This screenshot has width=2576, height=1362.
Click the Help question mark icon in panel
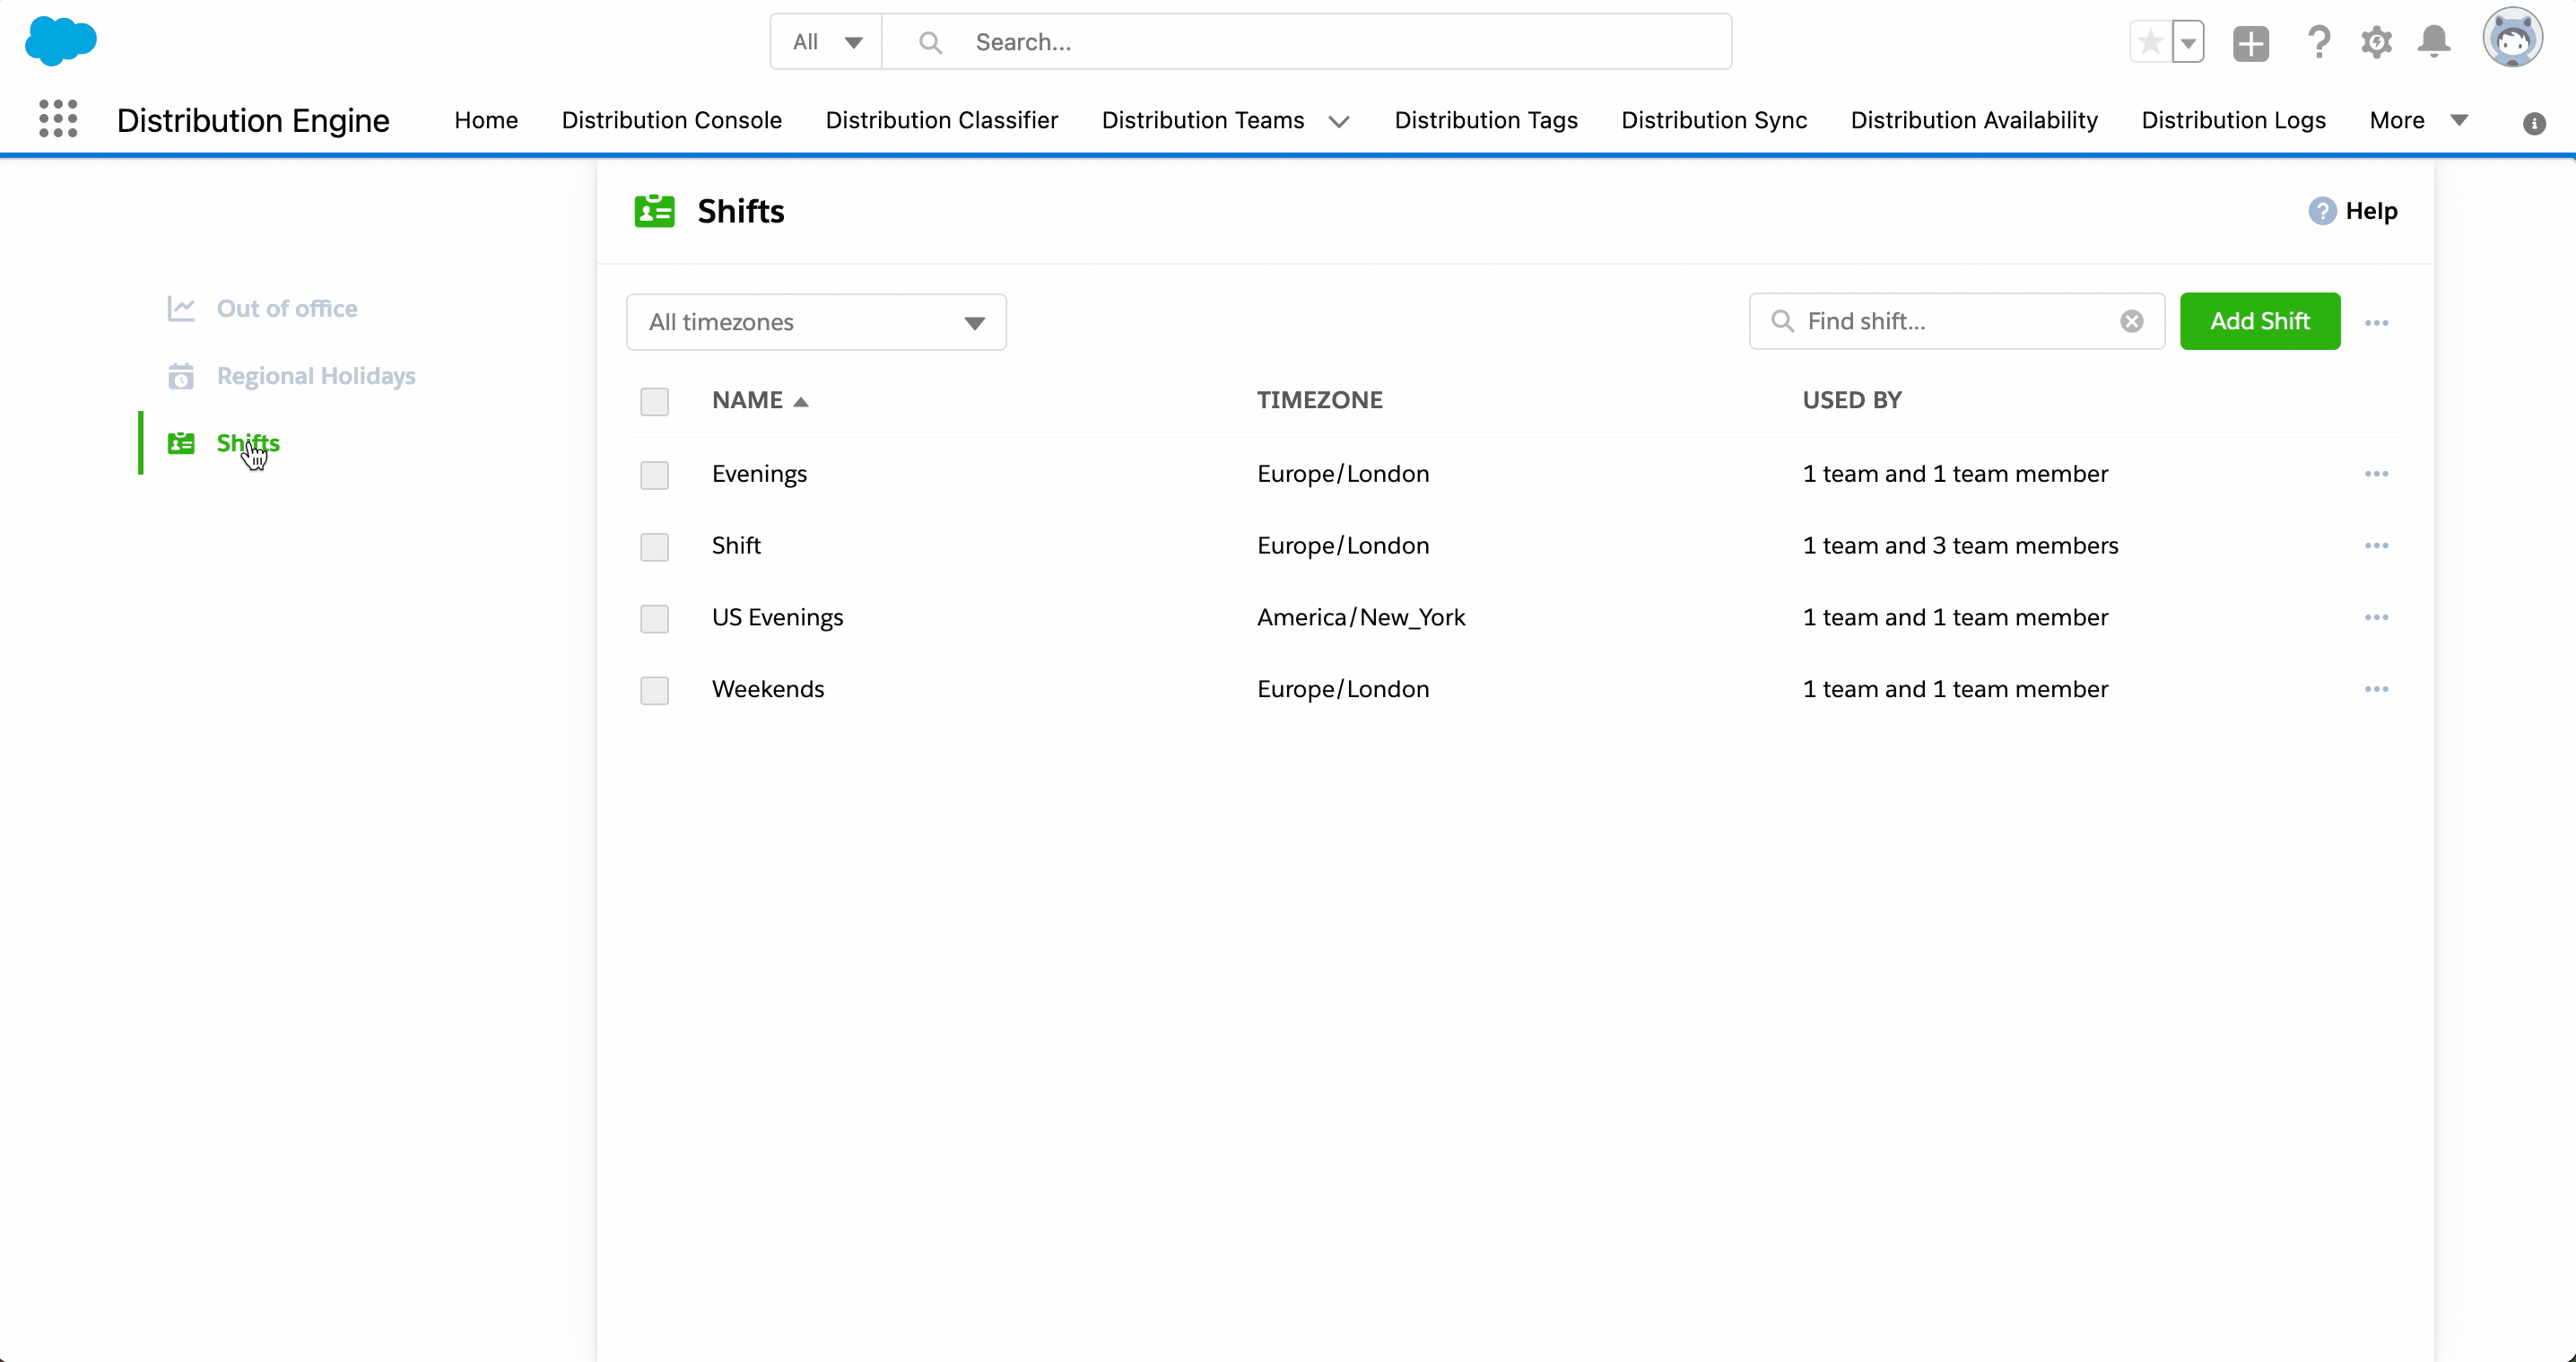click(x=2321, y=211)
